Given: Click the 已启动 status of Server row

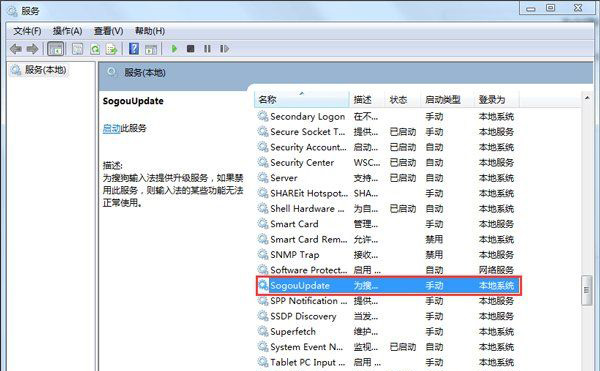Looking at the screenshot, I should (x=403, y=178).
